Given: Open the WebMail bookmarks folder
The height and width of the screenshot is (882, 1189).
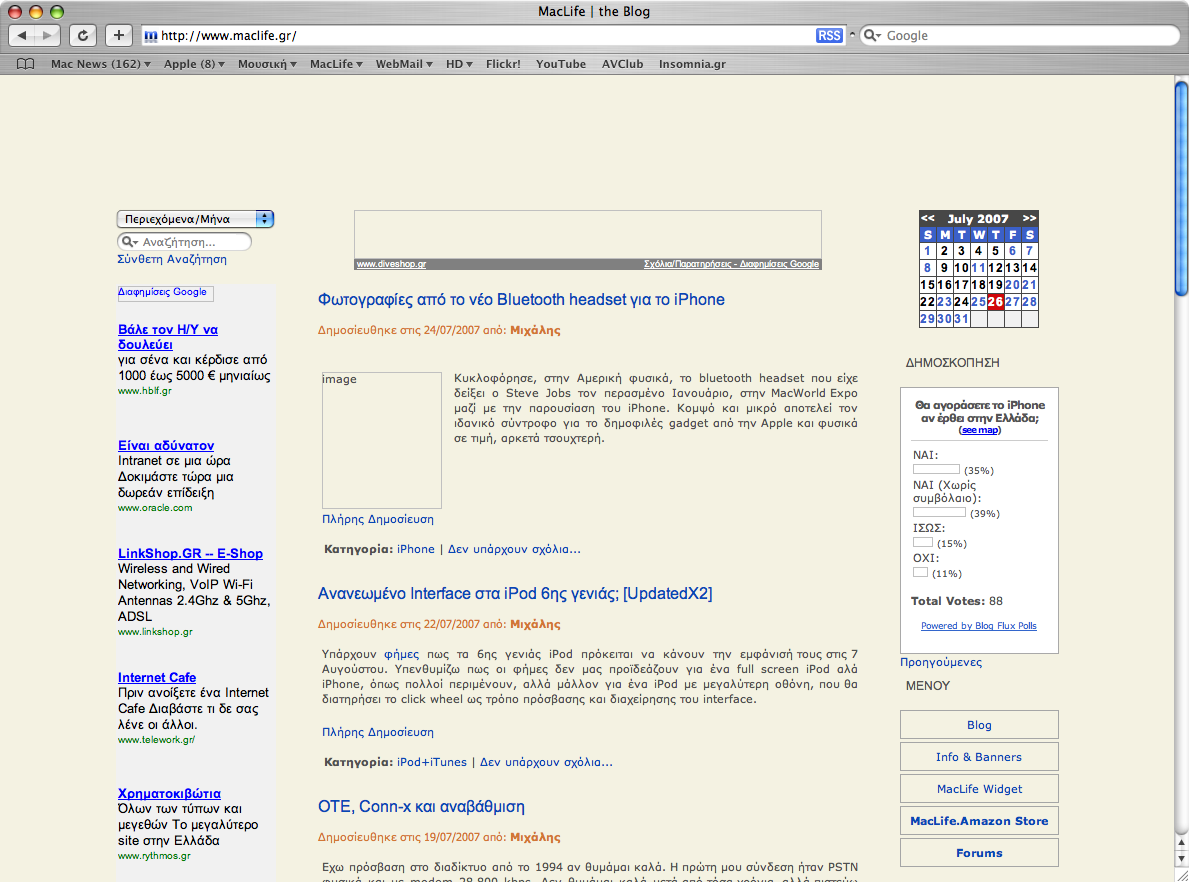Looking at the screenshot, I should pos(404,64).
